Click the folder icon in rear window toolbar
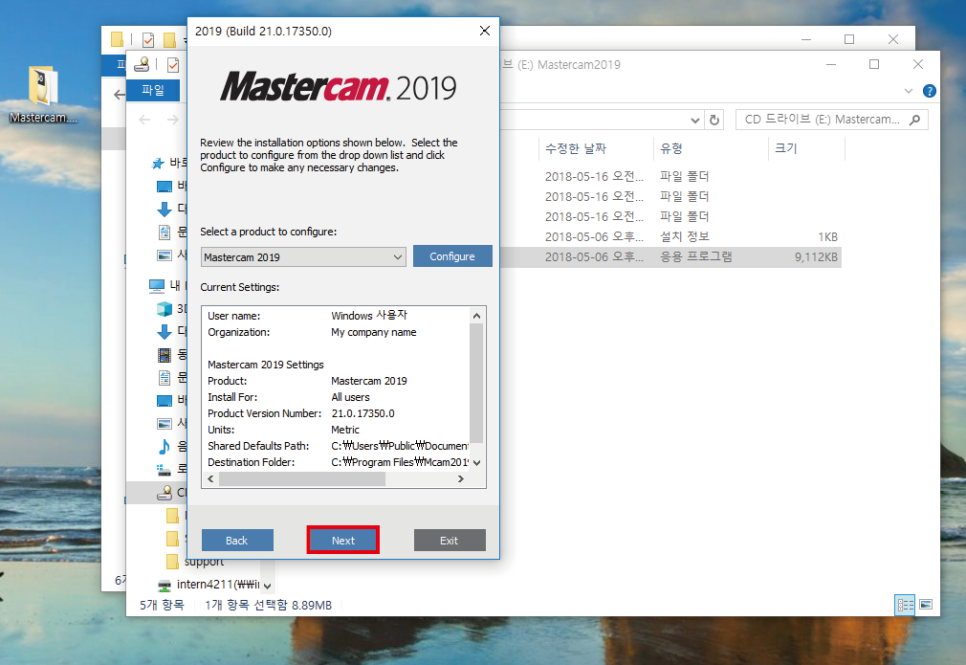Viewport: 966px width, 665px height. tap(169, 40)
